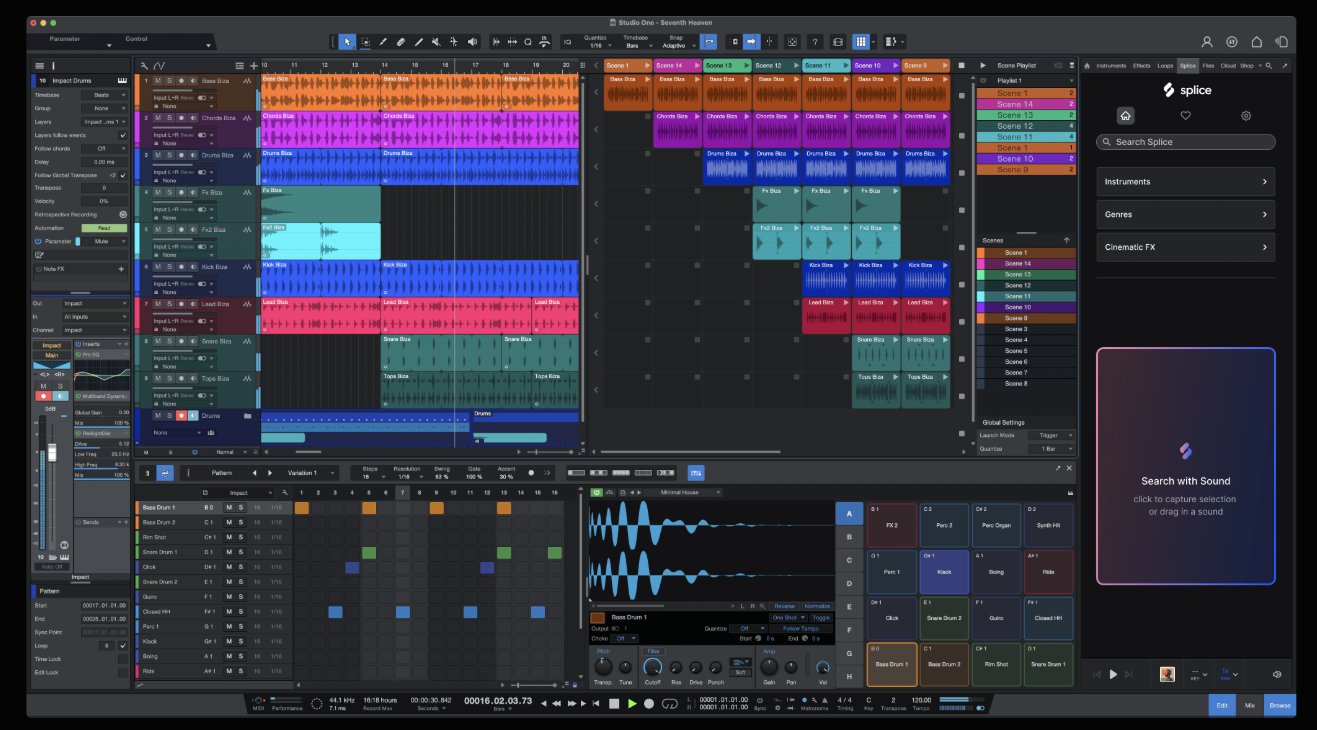Select the Listen tool in the toolbar

coord(471,41)
